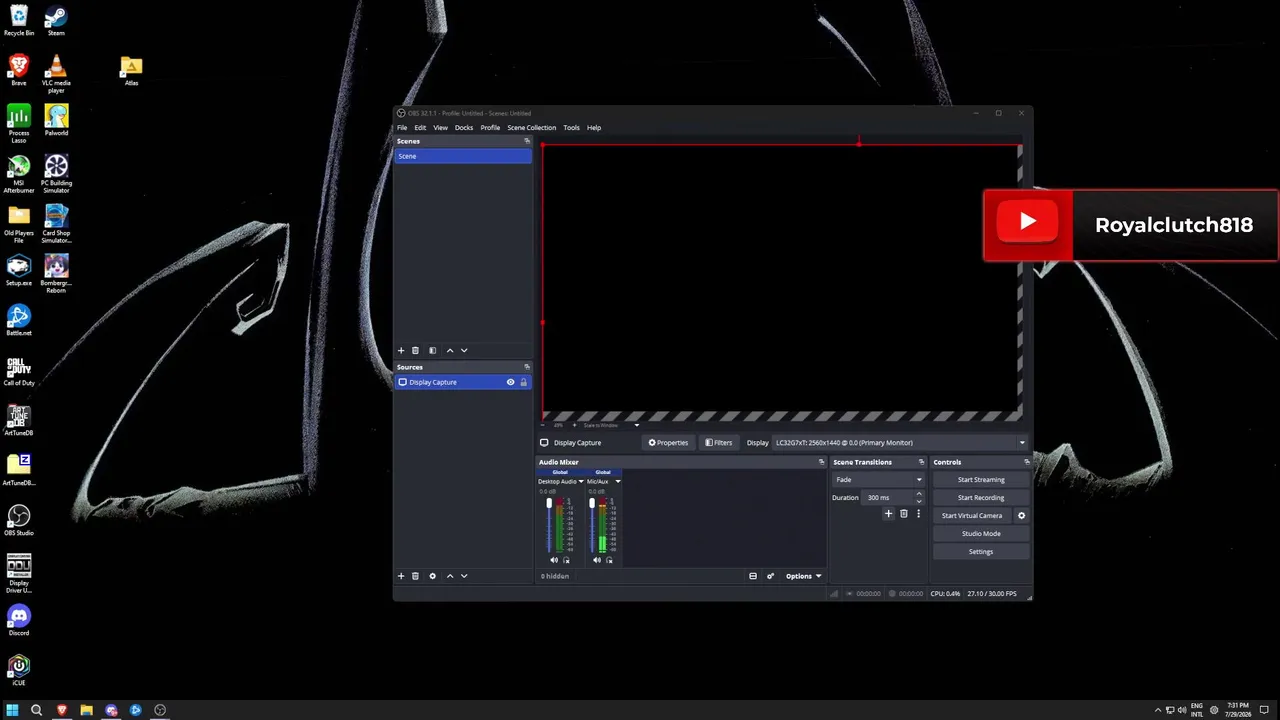Click Start Recording button
Screen dimensions: 1280x720
(981, 498)
